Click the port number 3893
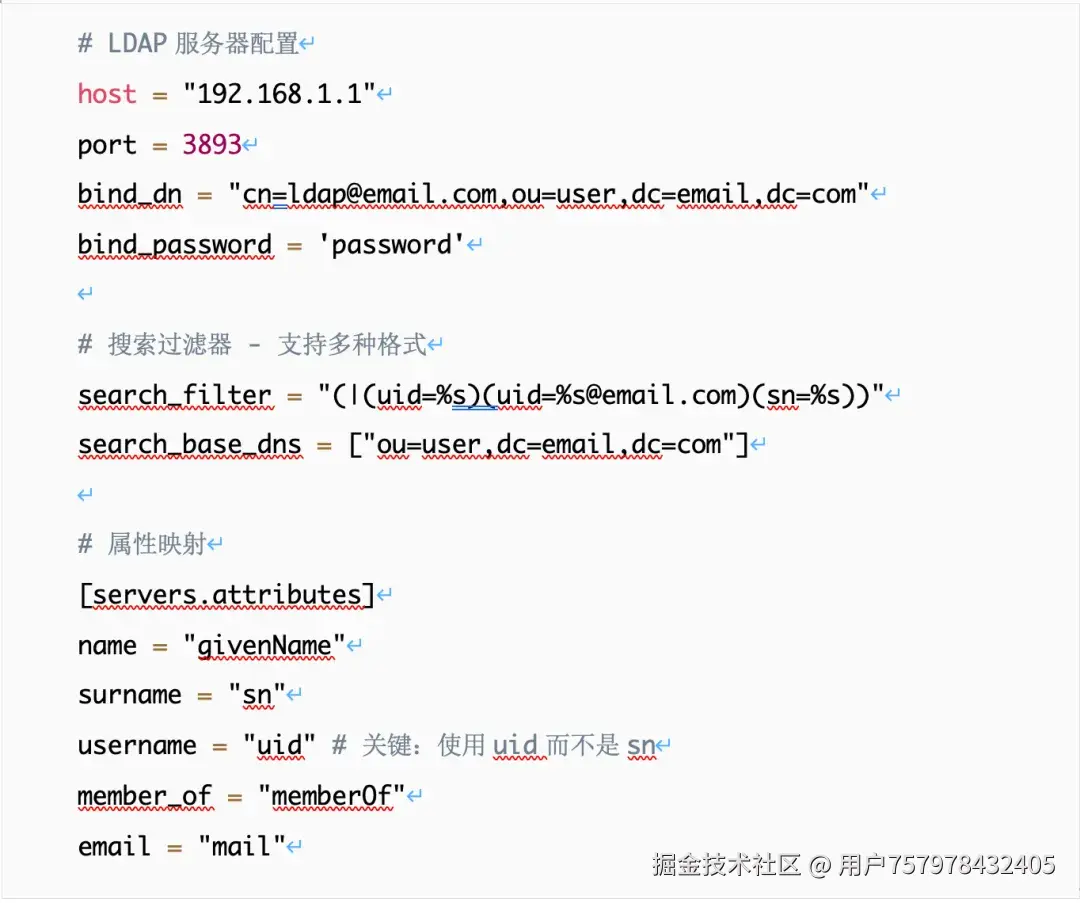This screenshot has width=1080, height=903. click(211, 144)
